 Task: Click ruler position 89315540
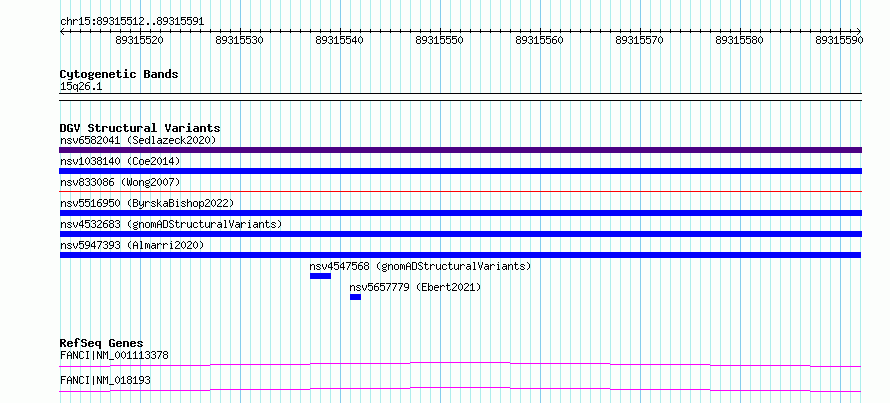click(x=339, y=40)
